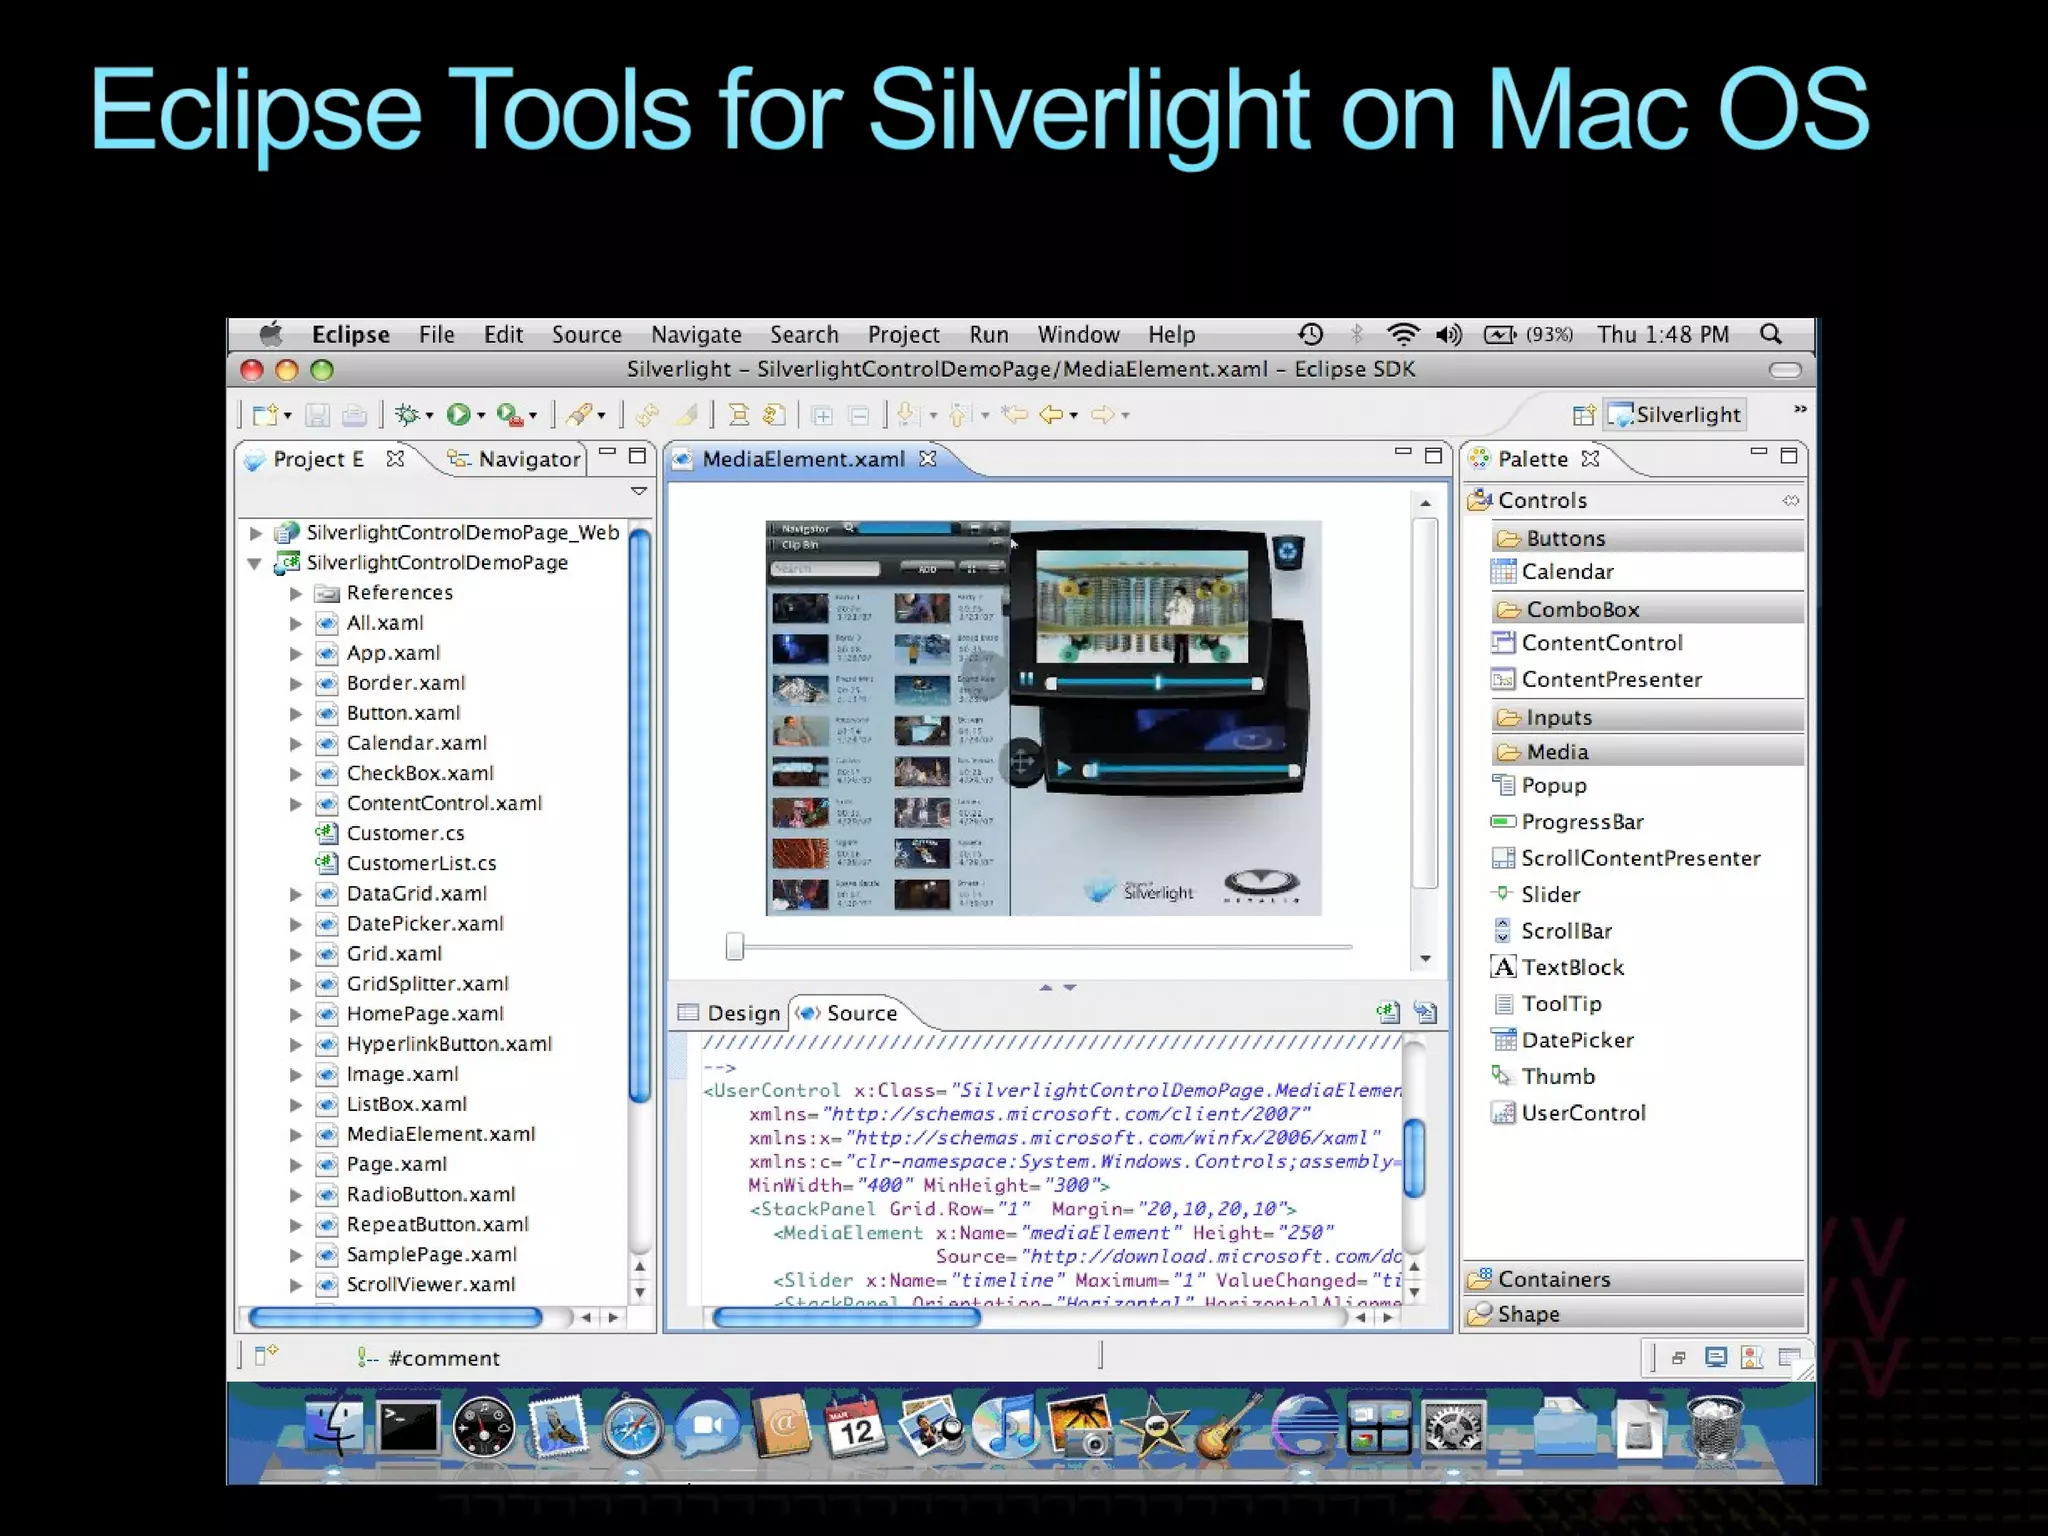Screen dimensions: 2048x1536
Task: Toggle the Media drawer in Palette
Action: coord(1556,752)
